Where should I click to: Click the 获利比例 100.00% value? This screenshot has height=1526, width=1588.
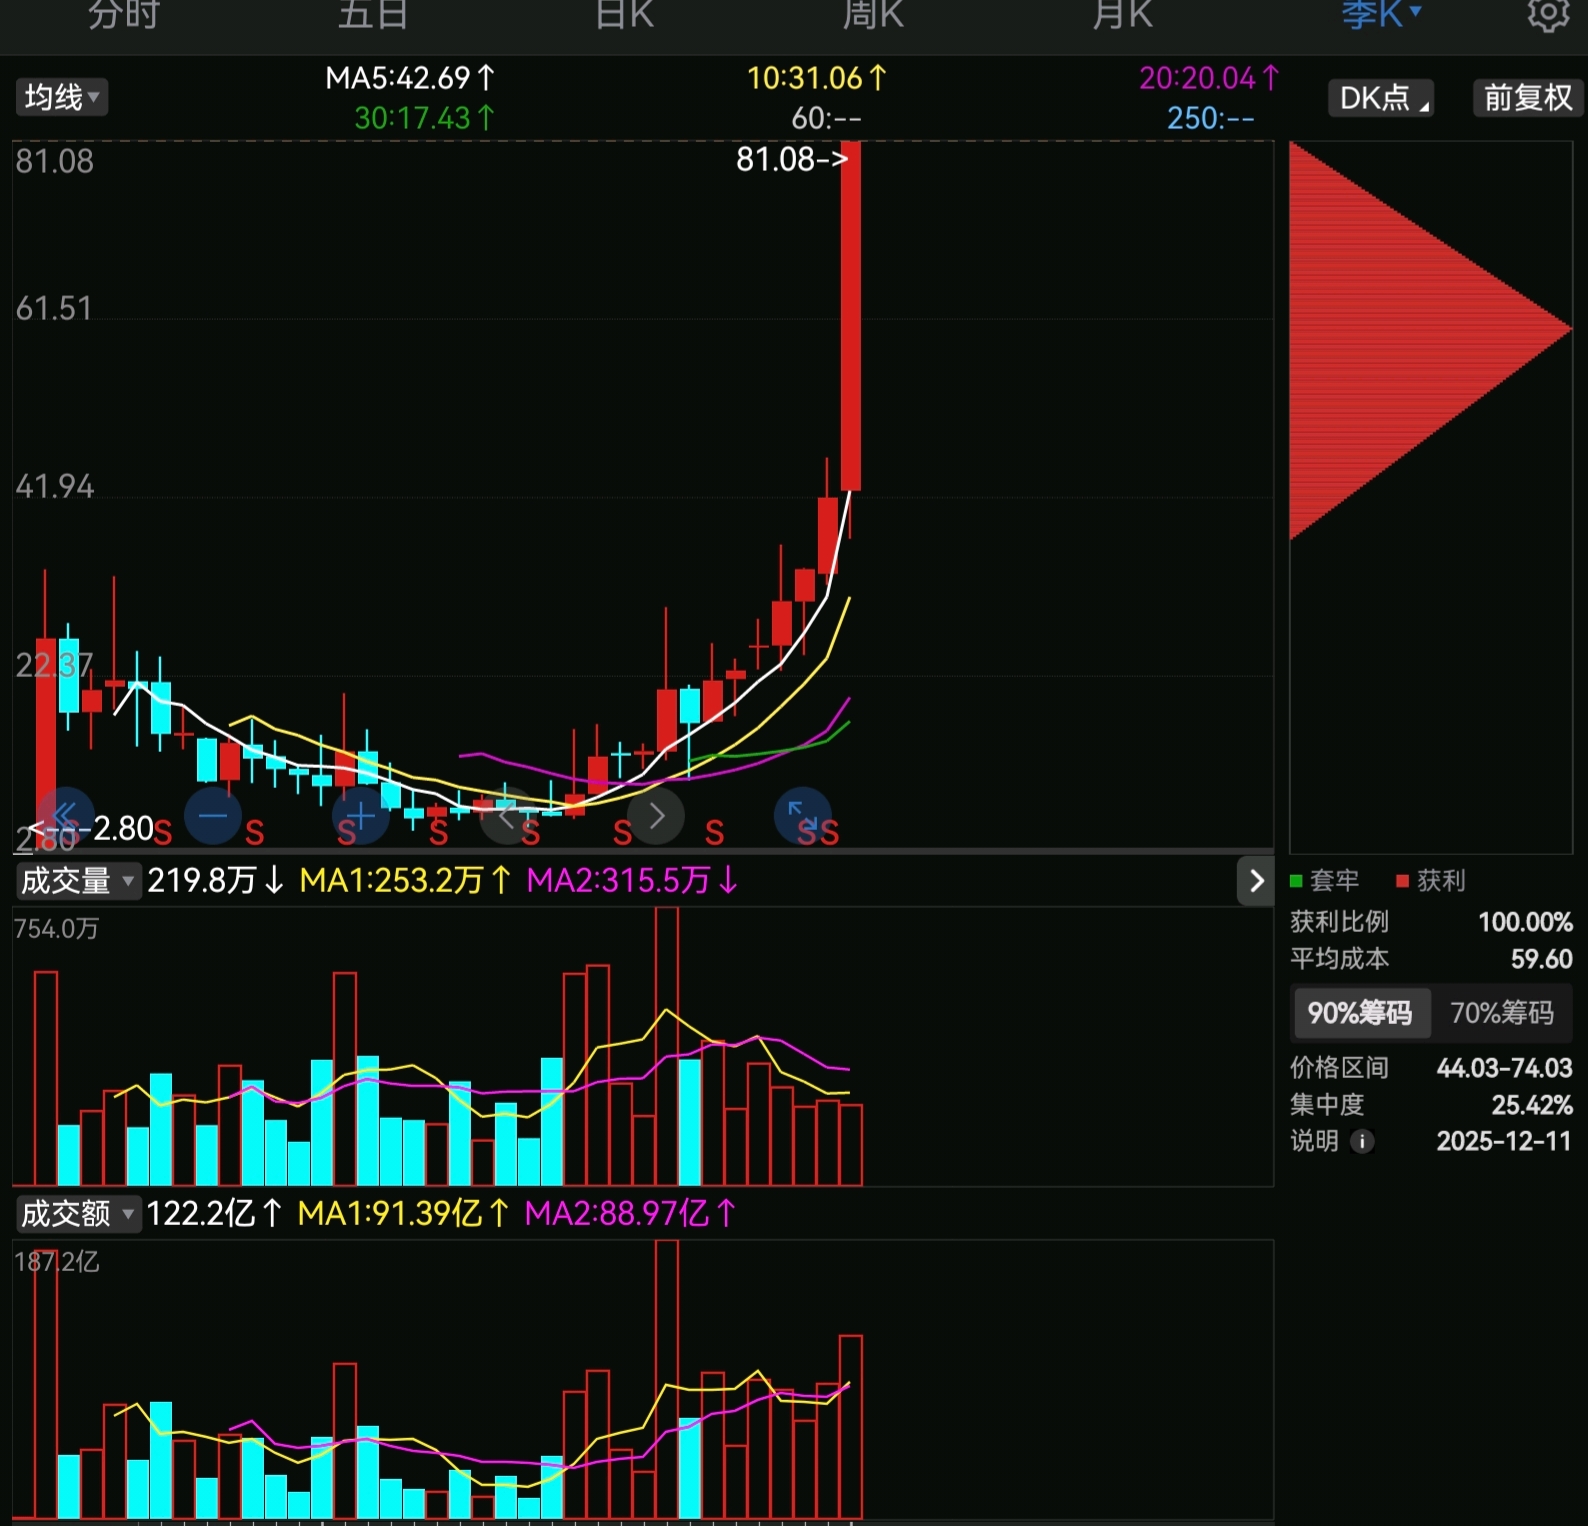(1525, 921)
